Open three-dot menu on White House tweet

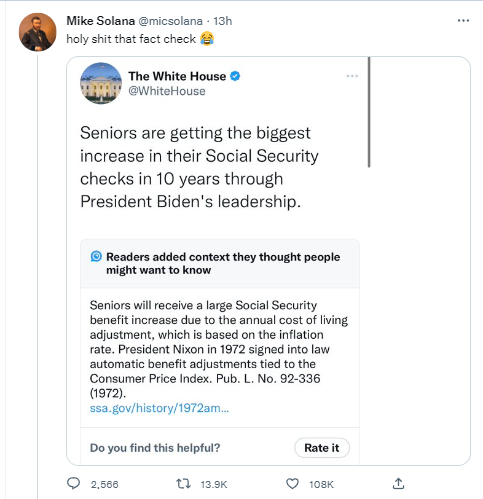point(352,76)
